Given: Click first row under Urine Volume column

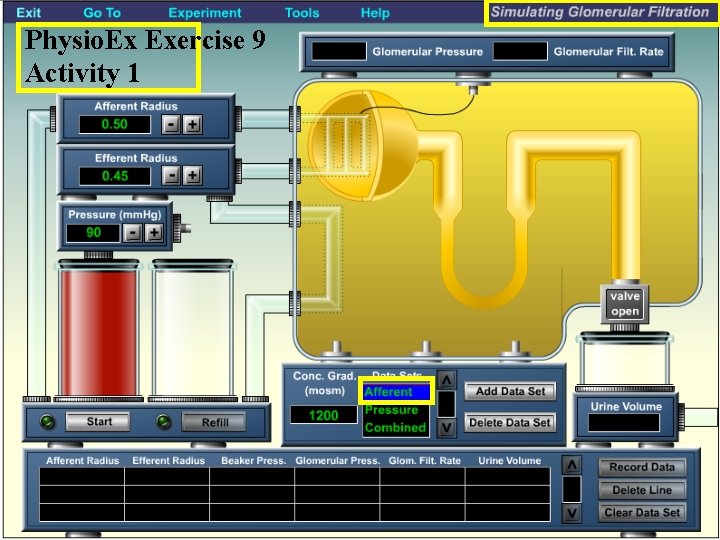Looking at the screenshot, I should point(508,476).
